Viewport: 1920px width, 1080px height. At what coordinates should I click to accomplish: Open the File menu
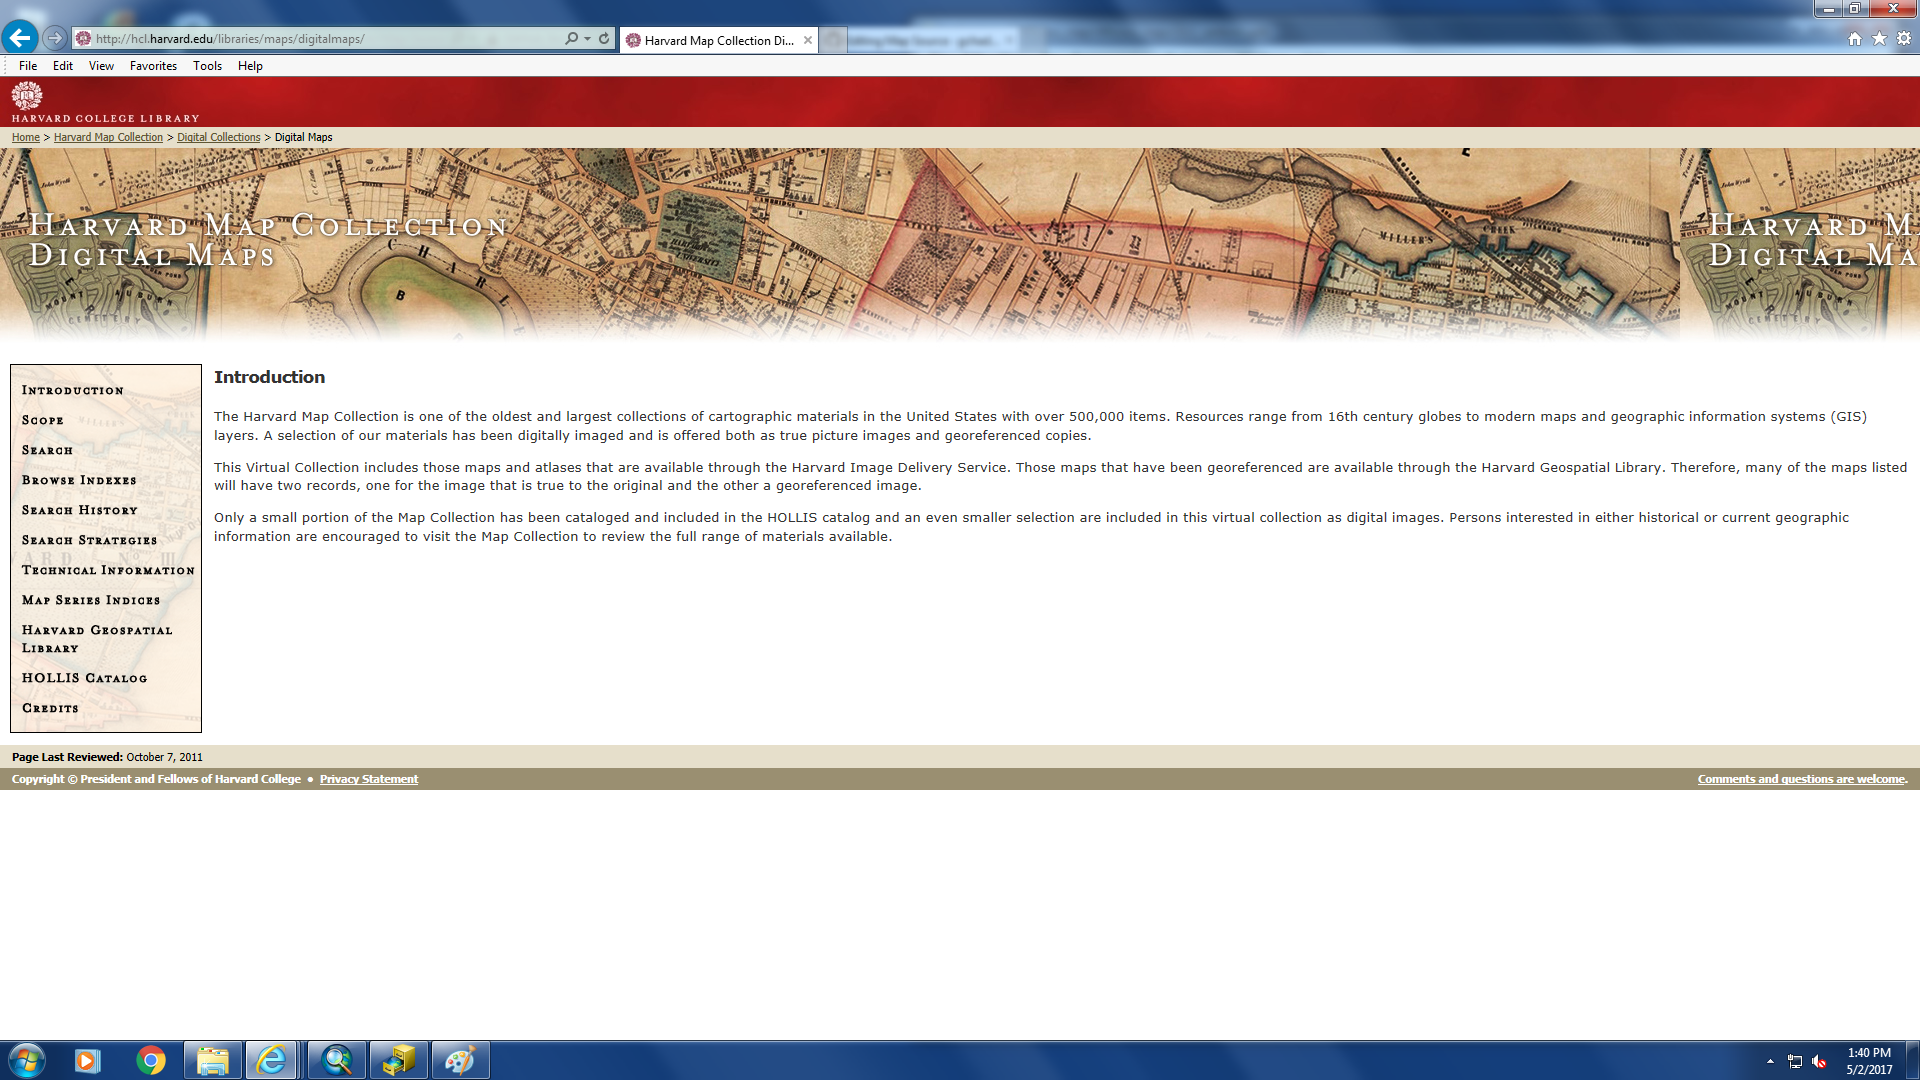click(28, 66)
